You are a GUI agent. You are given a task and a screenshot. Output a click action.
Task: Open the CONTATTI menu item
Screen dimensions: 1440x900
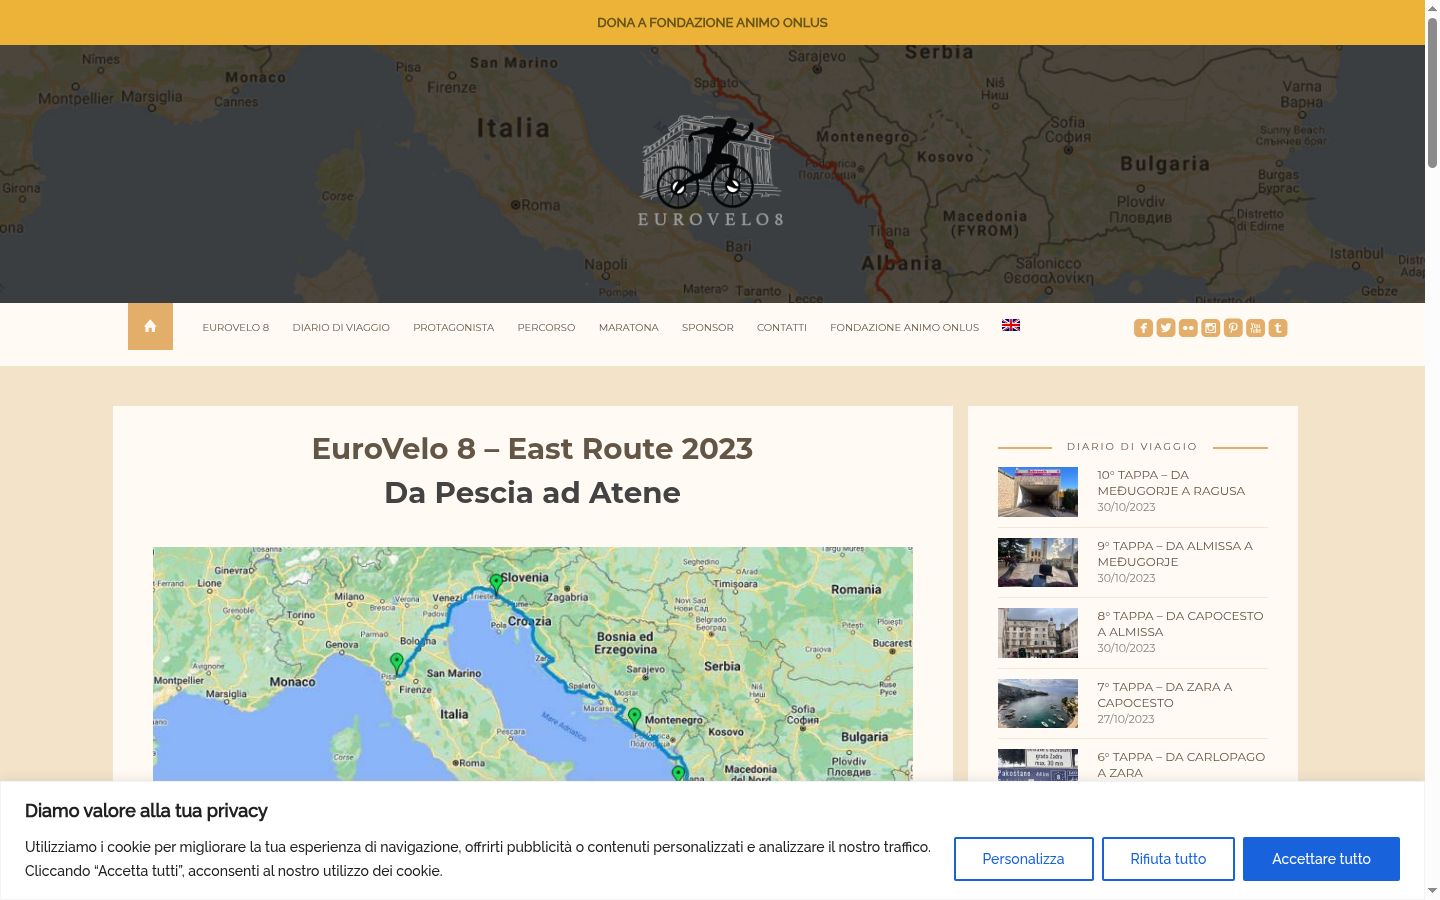pyautogui.click(x=782, y=328)
